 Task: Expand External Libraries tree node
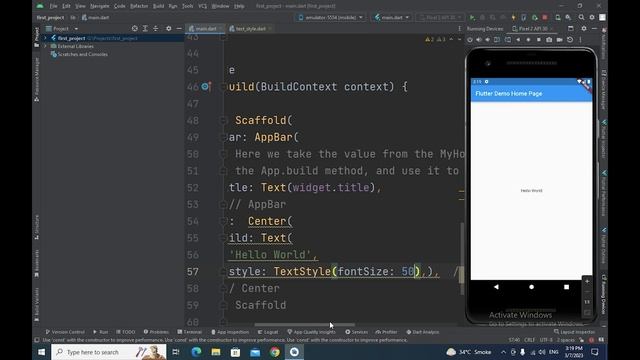[x=45, y=46]
